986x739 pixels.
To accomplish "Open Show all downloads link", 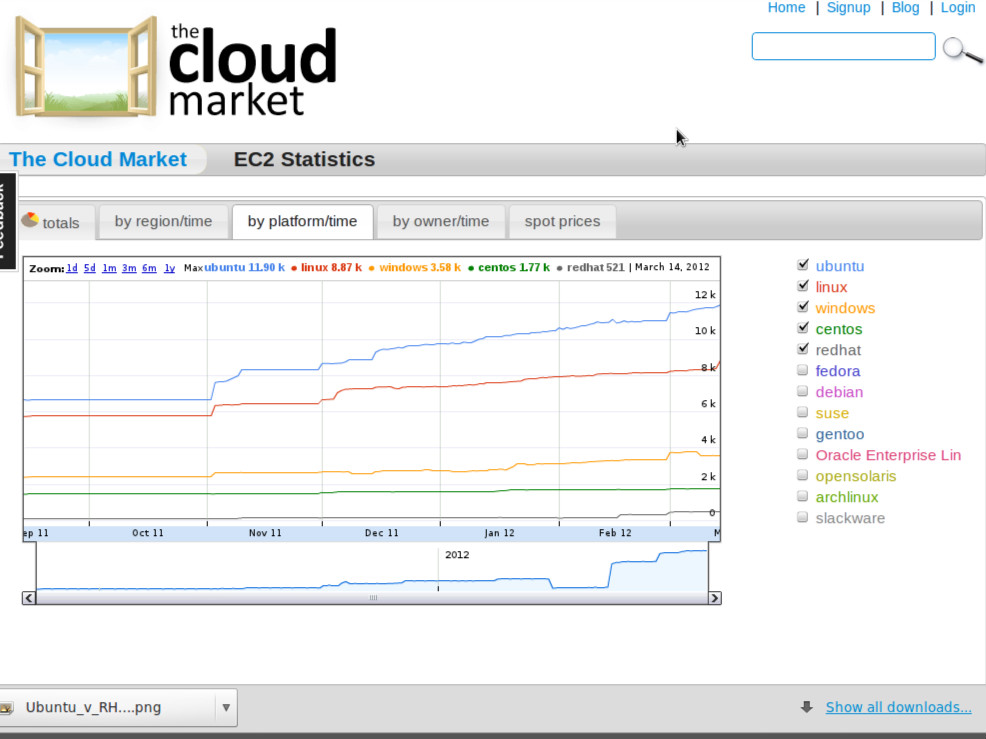I will point(898,707).
